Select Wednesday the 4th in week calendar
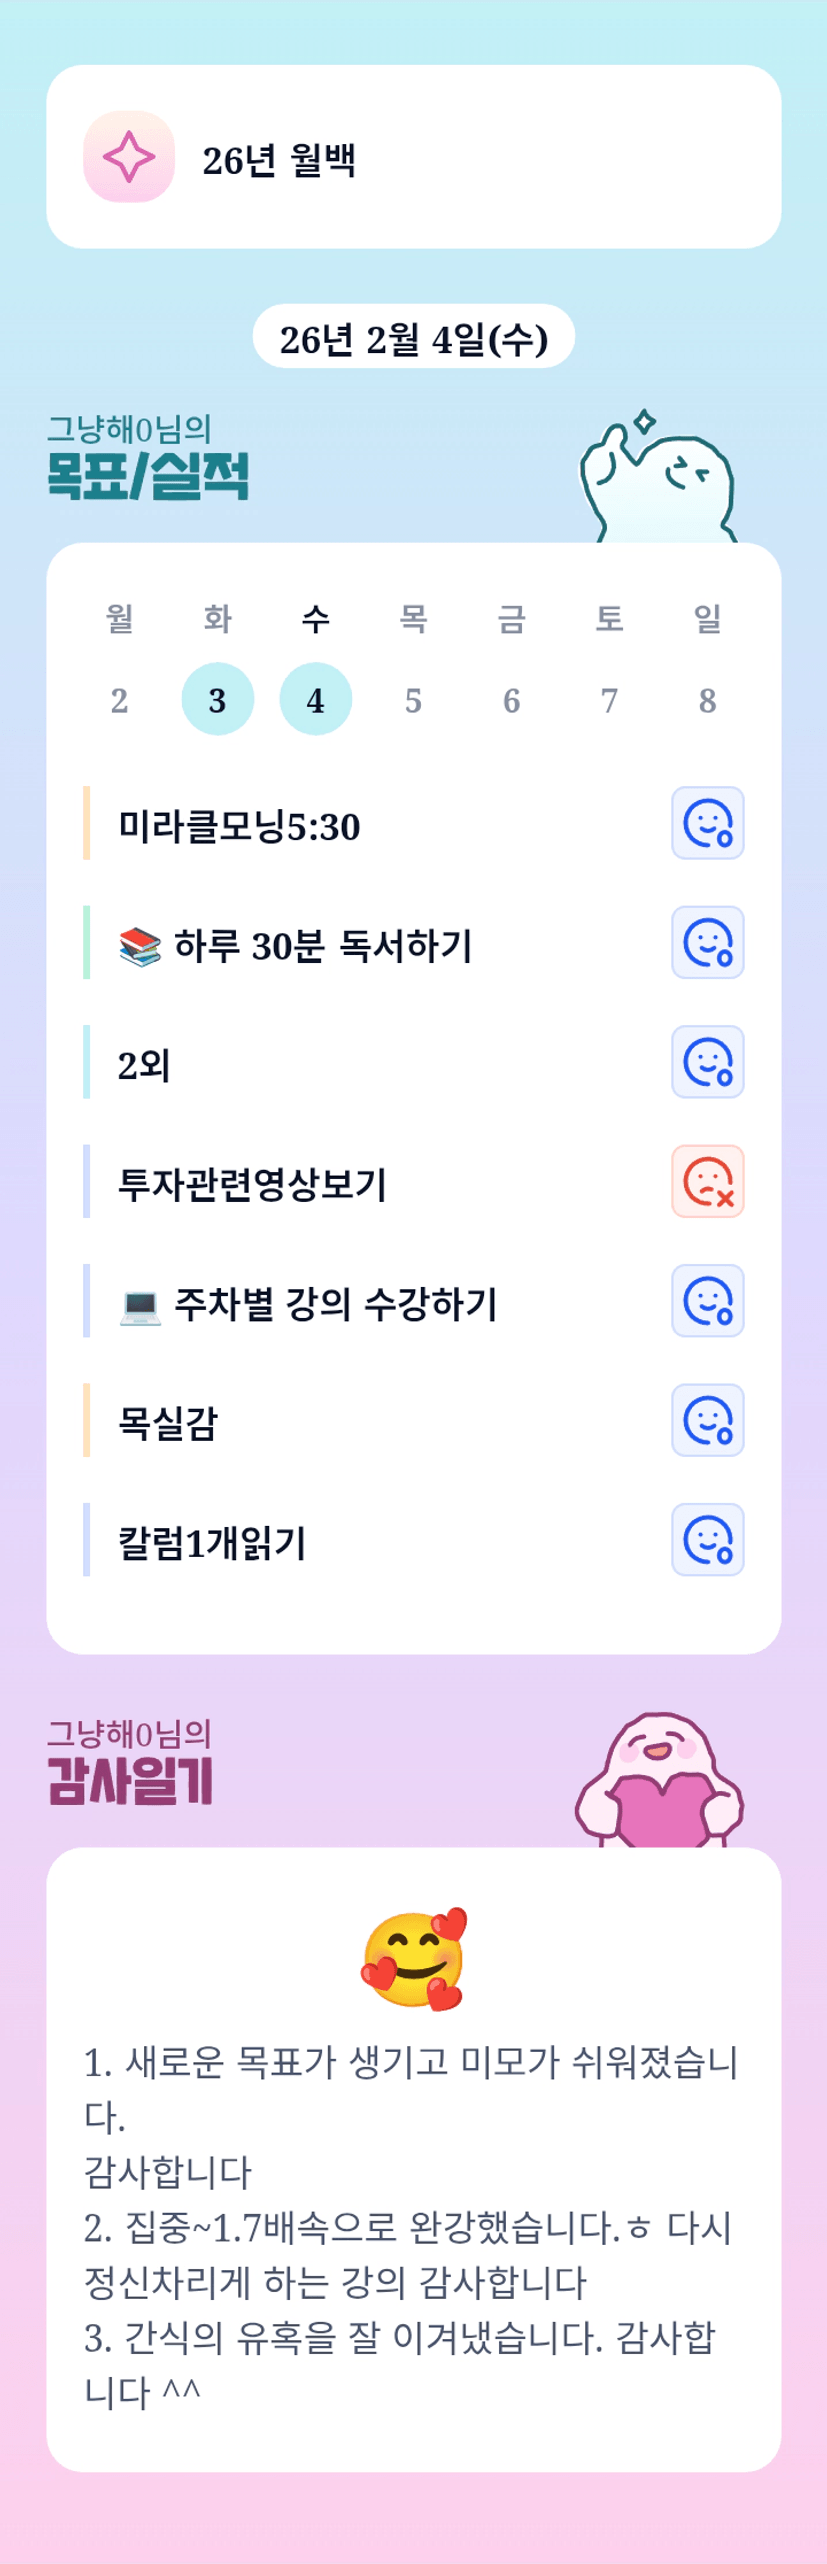This screenshot has width=827, height=2564. (x=315, y=699)
